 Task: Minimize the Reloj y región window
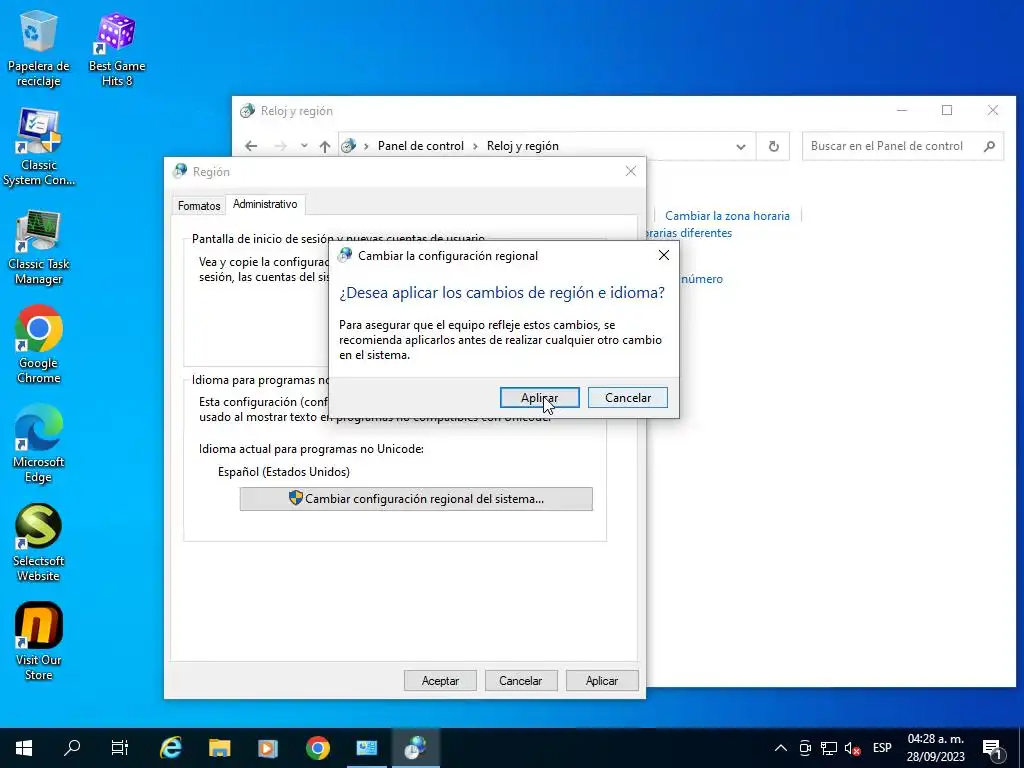tap(902, 110)
